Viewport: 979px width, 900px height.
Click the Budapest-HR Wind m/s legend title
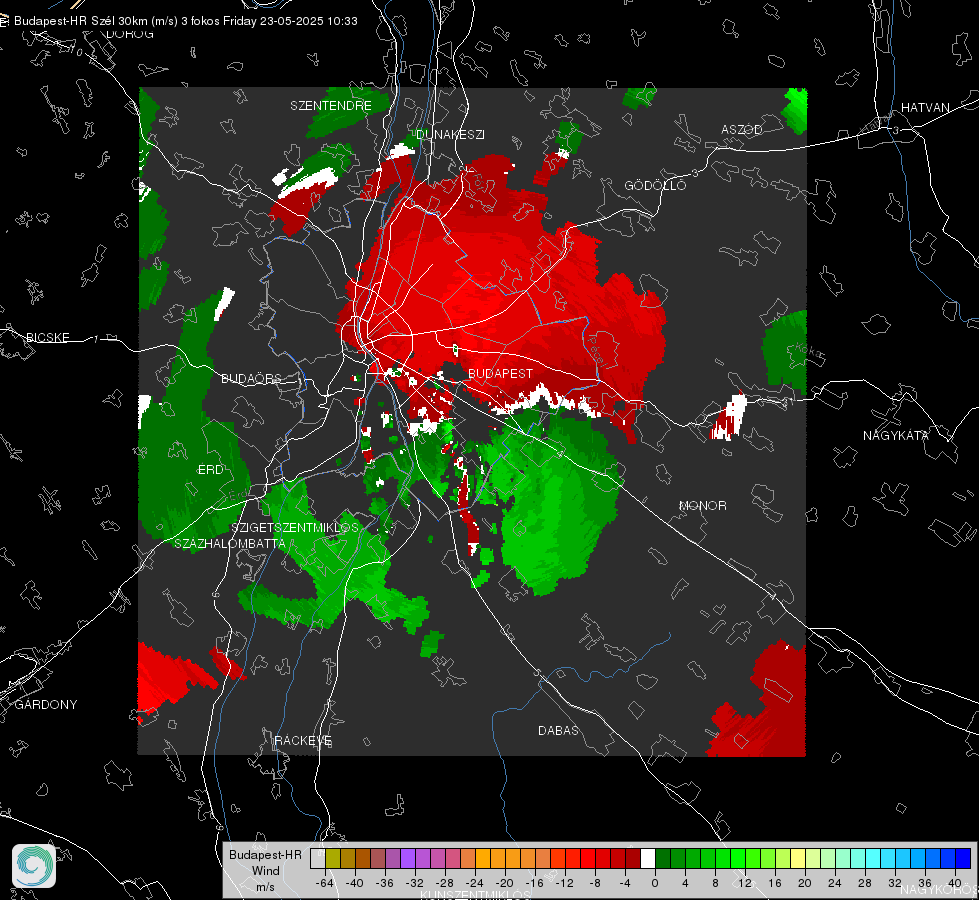(265, 870)
